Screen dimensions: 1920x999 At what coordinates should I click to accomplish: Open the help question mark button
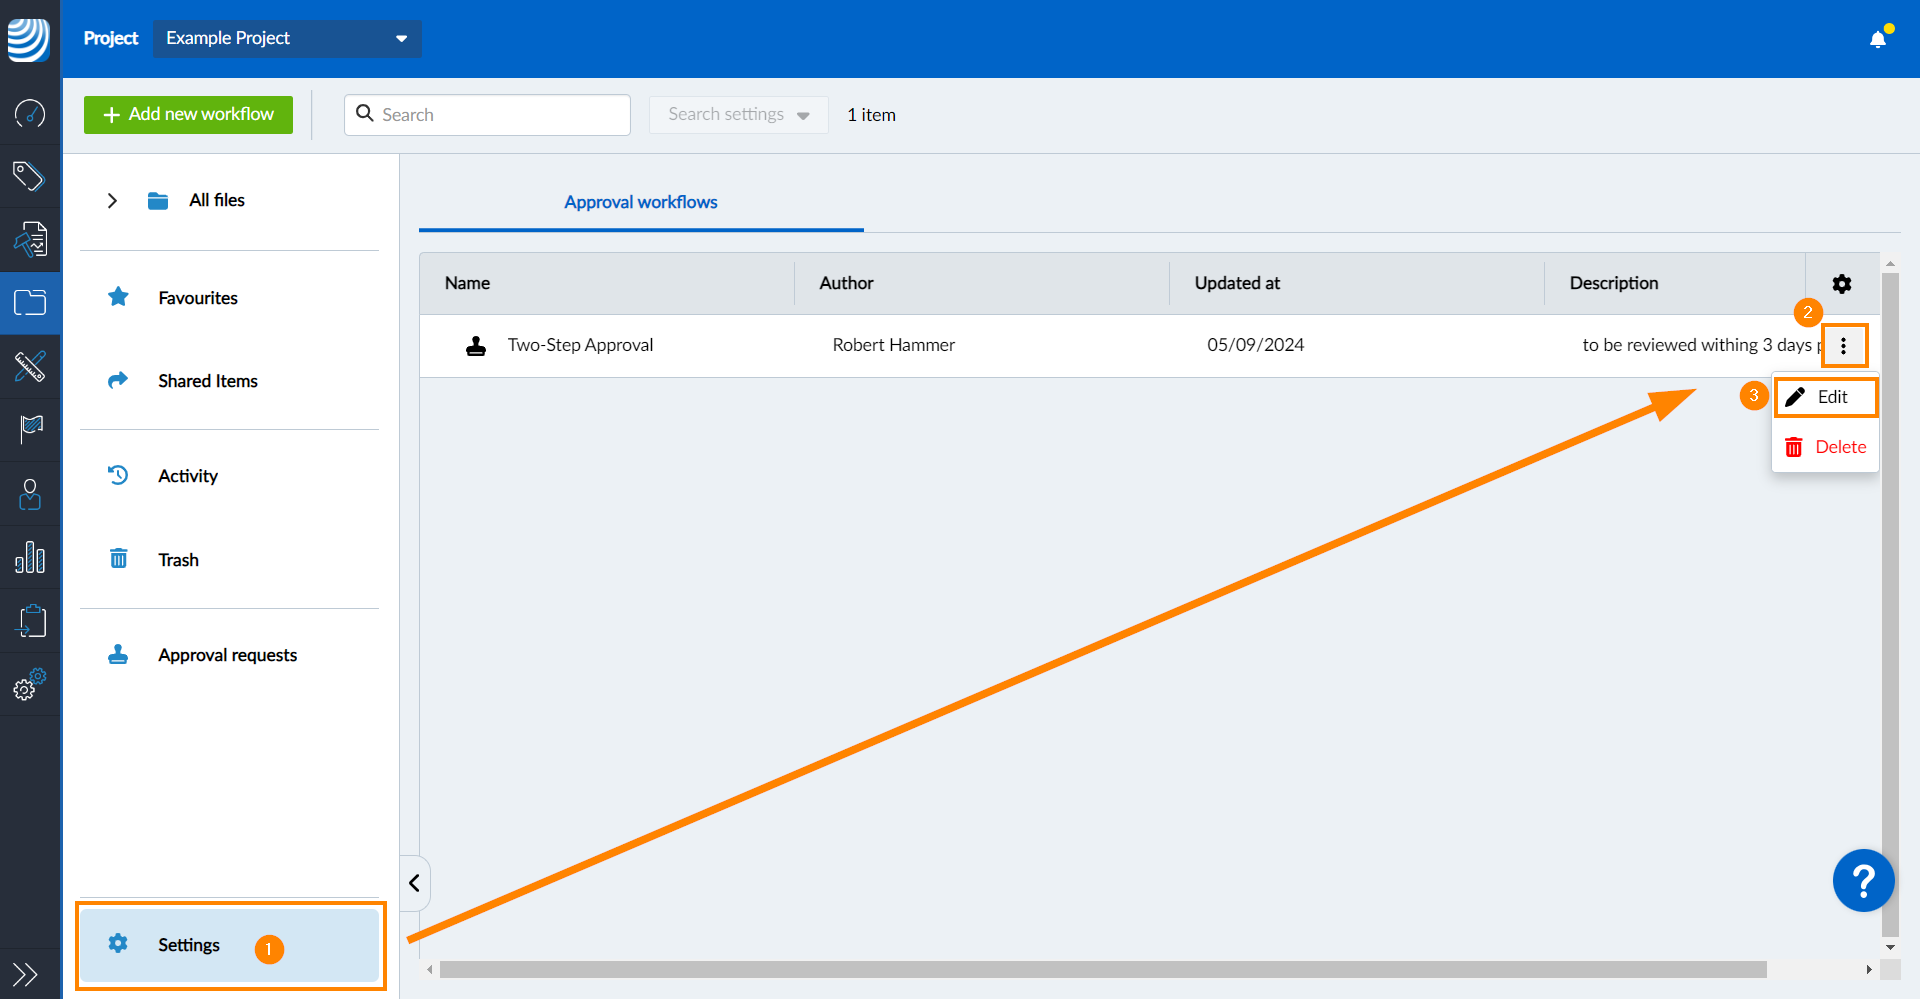(1863, 881)
